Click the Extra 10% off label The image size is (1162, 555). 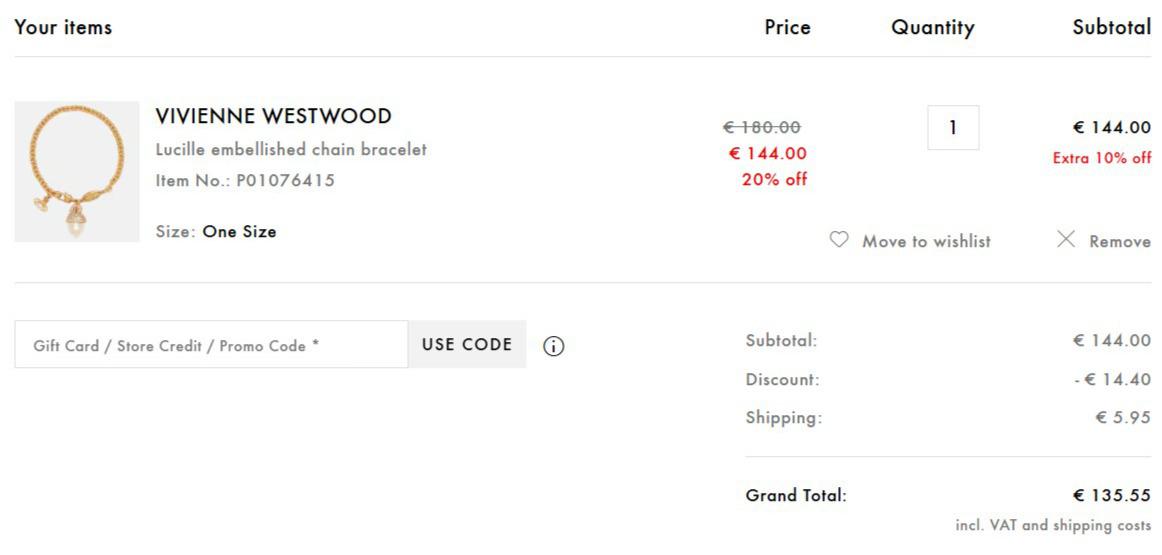(1101, 158)
